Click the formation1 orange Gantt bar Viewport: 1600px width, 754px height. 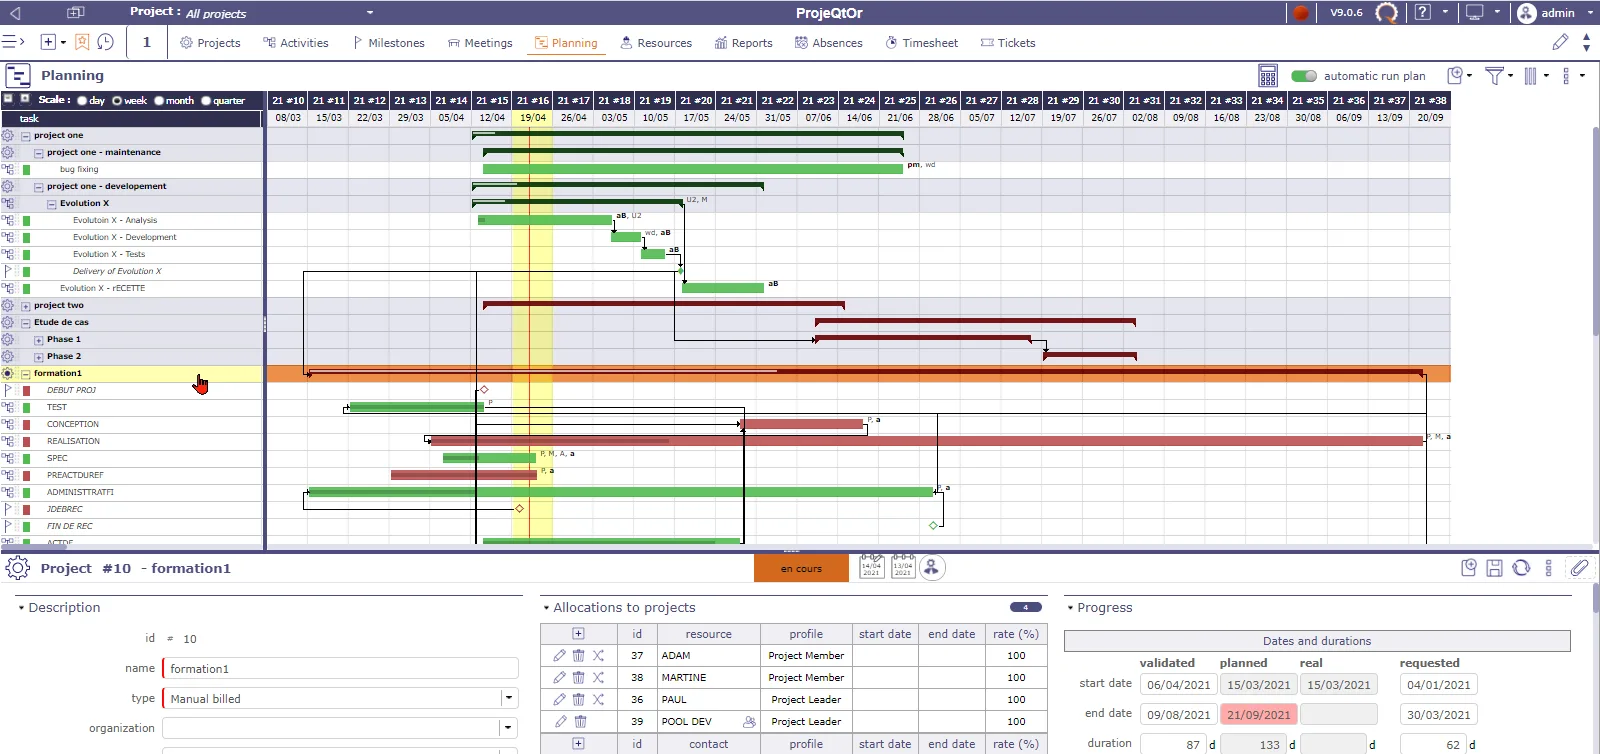[x=858, y=374]
